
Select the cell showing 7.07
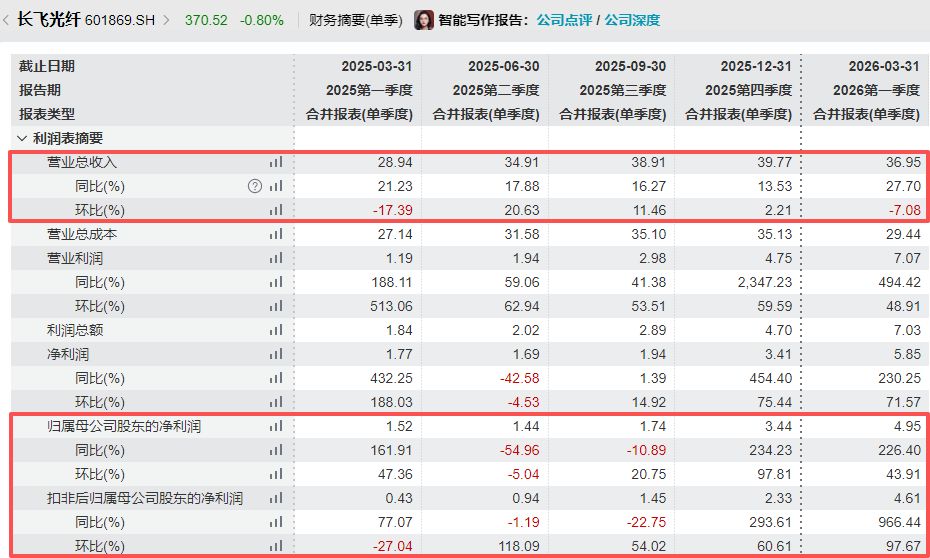point(909,258)
